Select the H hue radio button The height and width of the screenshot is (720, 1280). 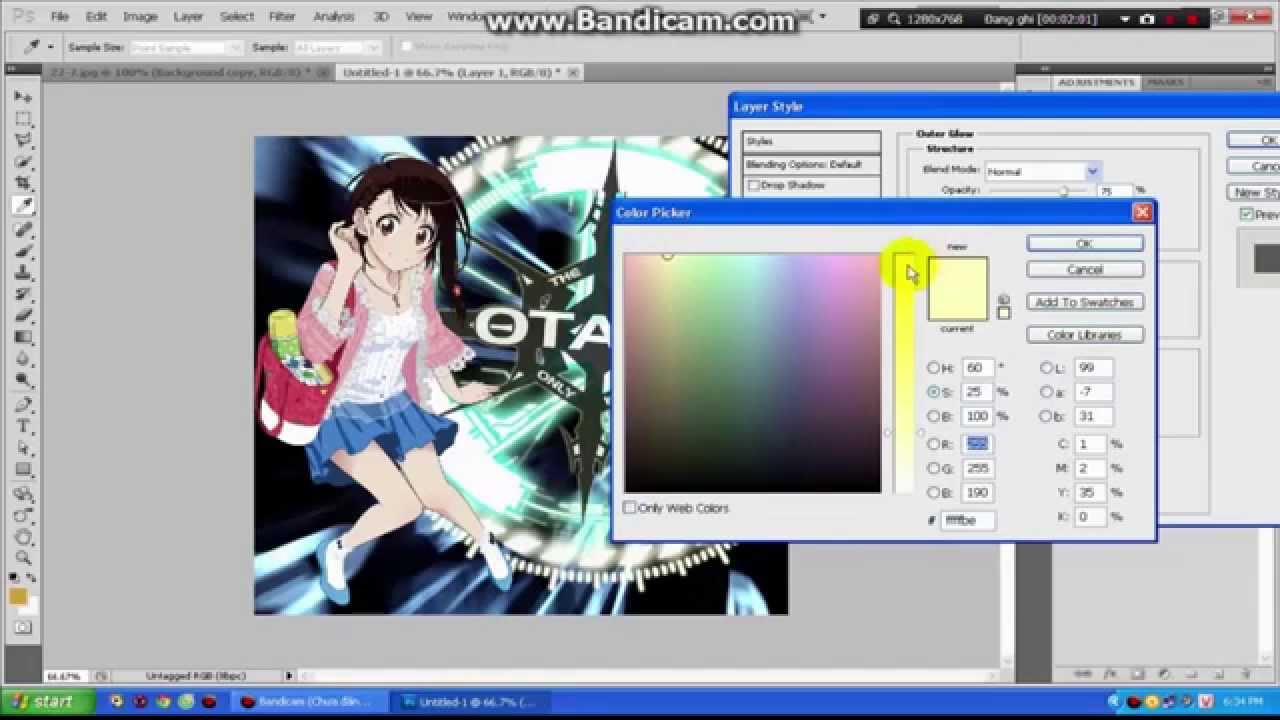coord(934,368)
